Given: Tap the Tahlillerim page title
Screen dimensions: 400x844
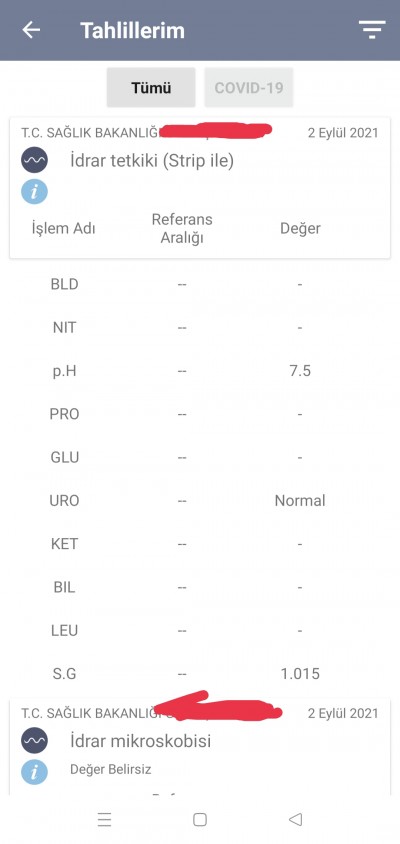Looking at the screenshot, I should [x=132, y=30].
